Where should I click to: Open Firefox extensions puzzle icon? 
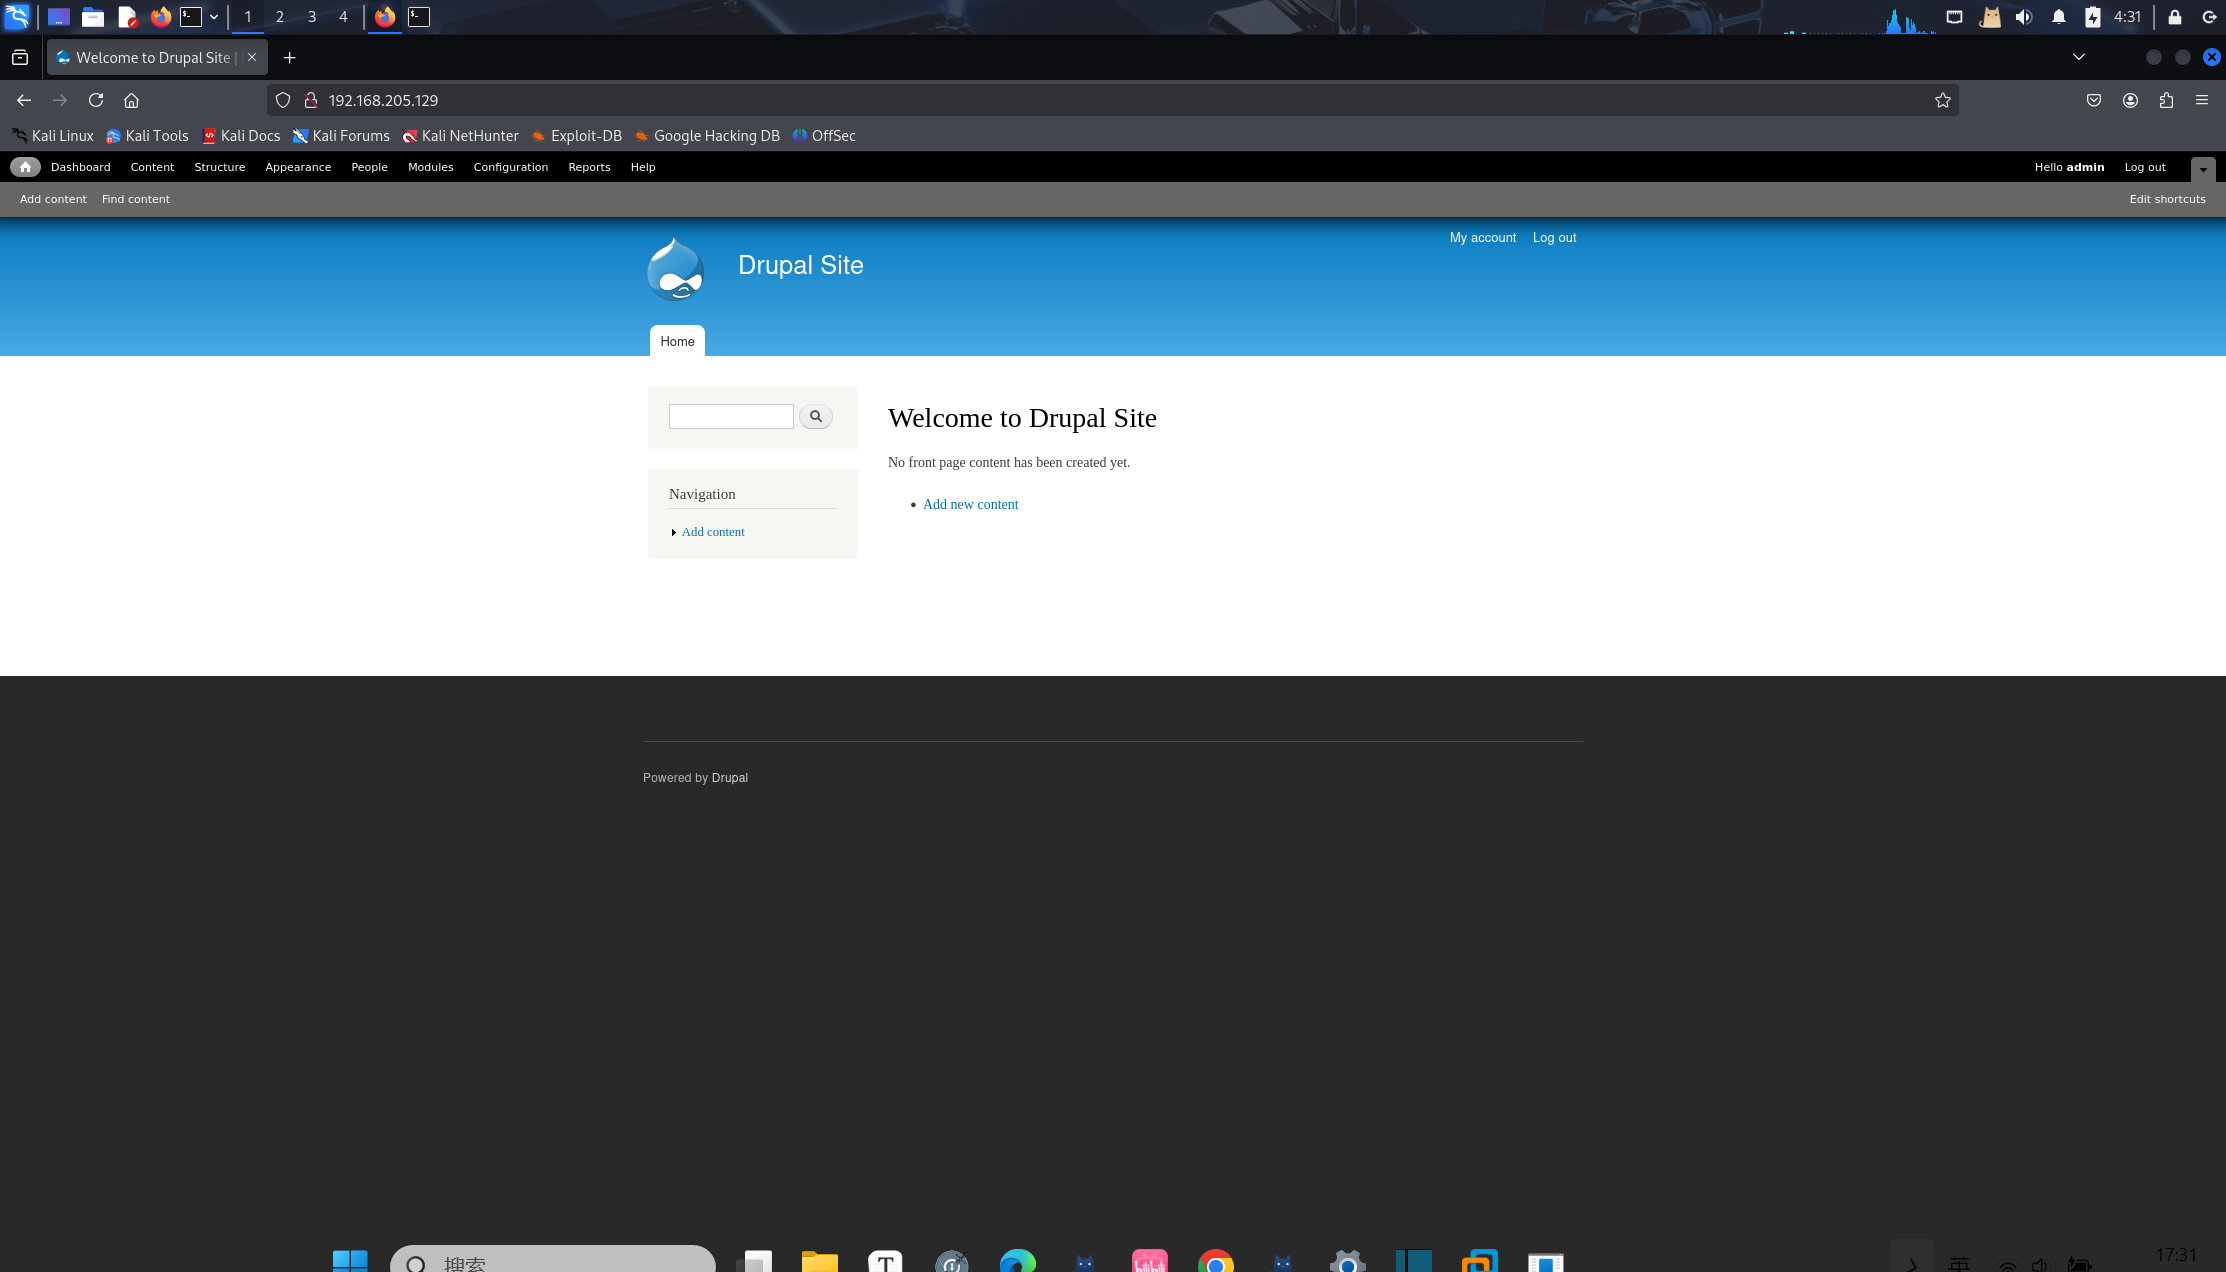2166,100
